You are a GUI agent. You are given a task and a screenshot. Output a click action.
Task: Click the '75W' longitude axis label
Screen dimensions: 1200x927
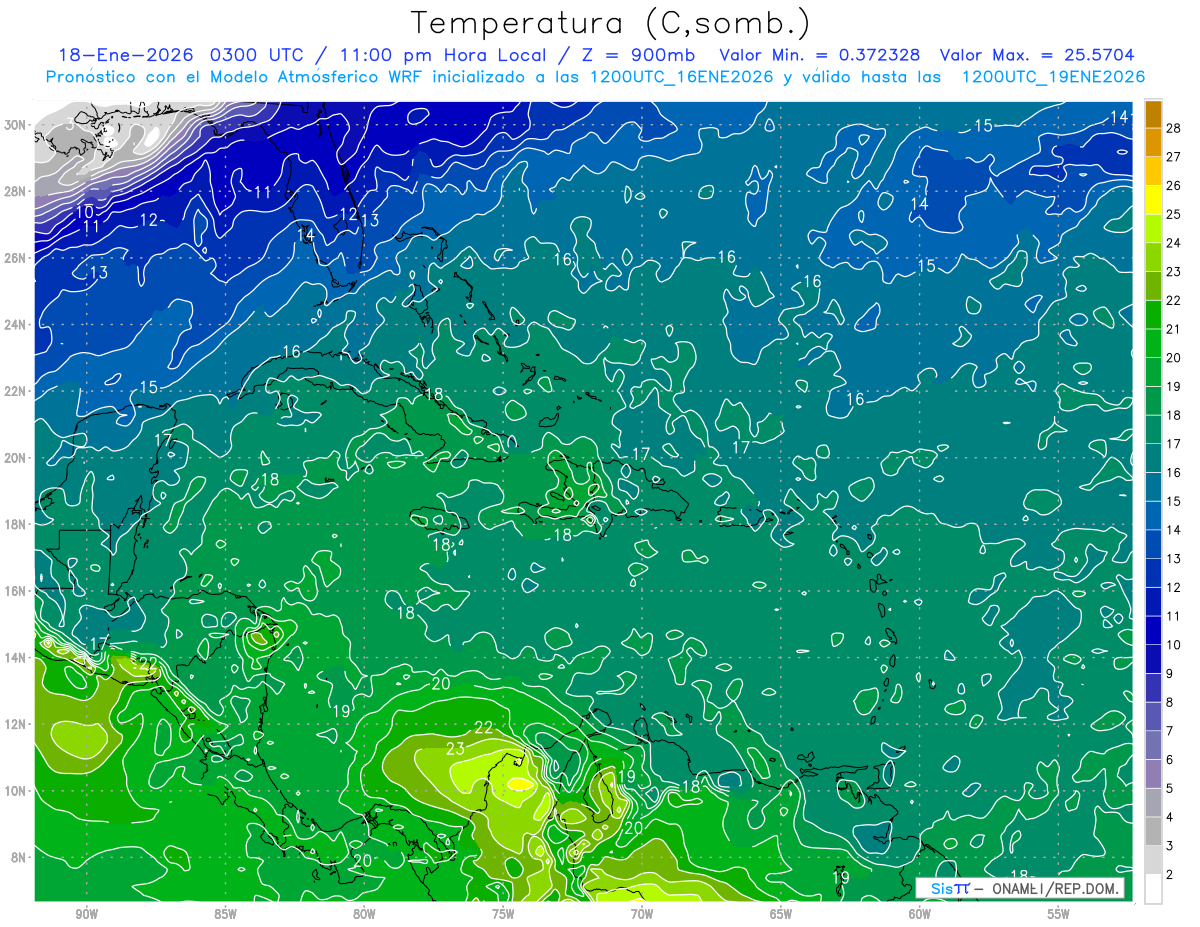pyautogui.click(x=503, y=914)
